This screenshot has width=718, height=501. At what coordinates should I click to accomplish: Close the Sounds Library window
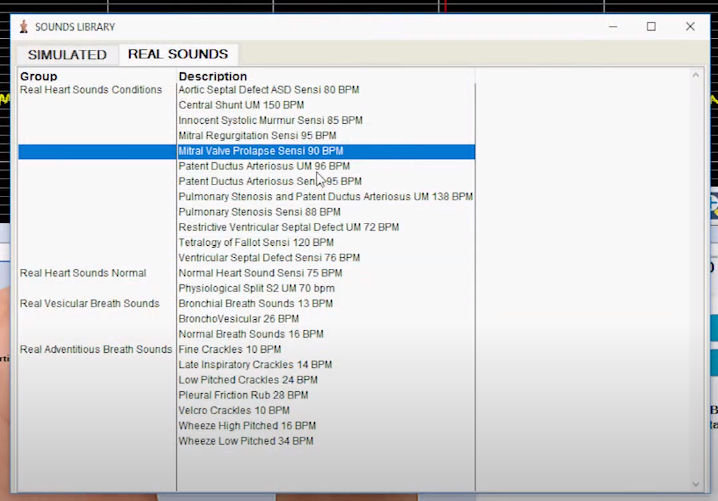tap(690, 27)
